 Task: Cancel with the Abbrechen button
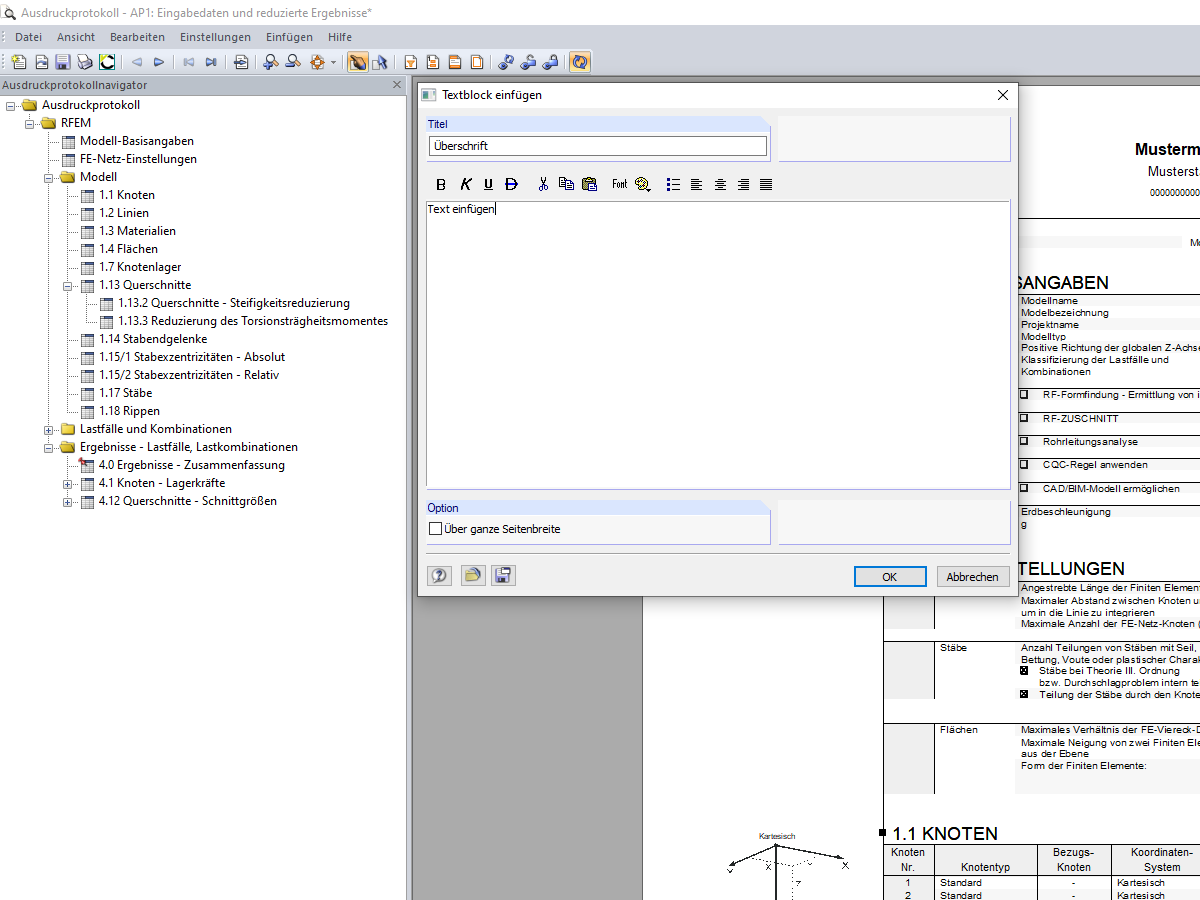pyautogui.click(x=972, y=577)
